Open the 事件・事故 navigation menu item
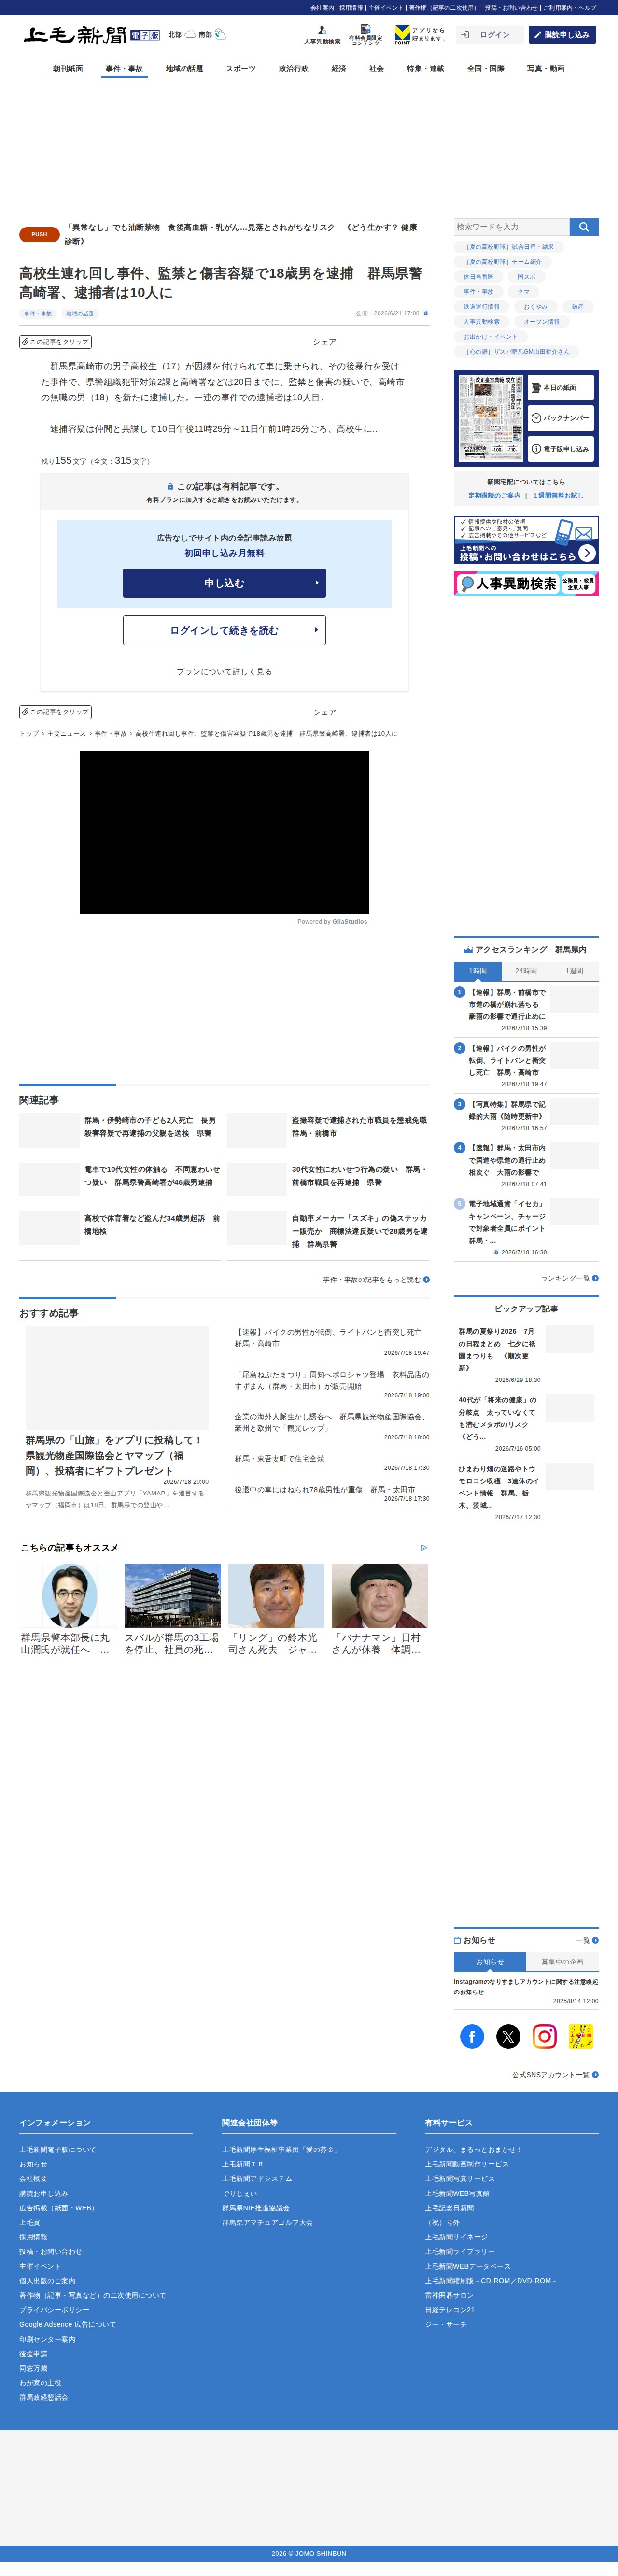This screenshot has width=618, height=2576. tap(124, 69)
